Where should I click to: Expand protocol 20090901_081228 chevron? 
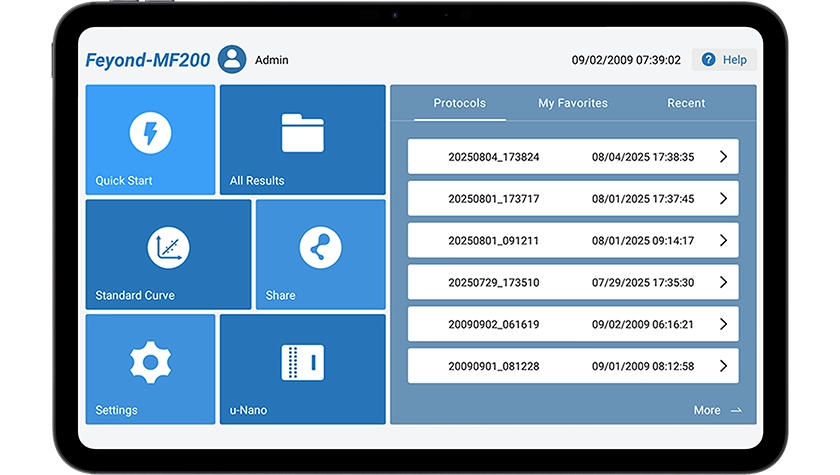tap(723, 366)
